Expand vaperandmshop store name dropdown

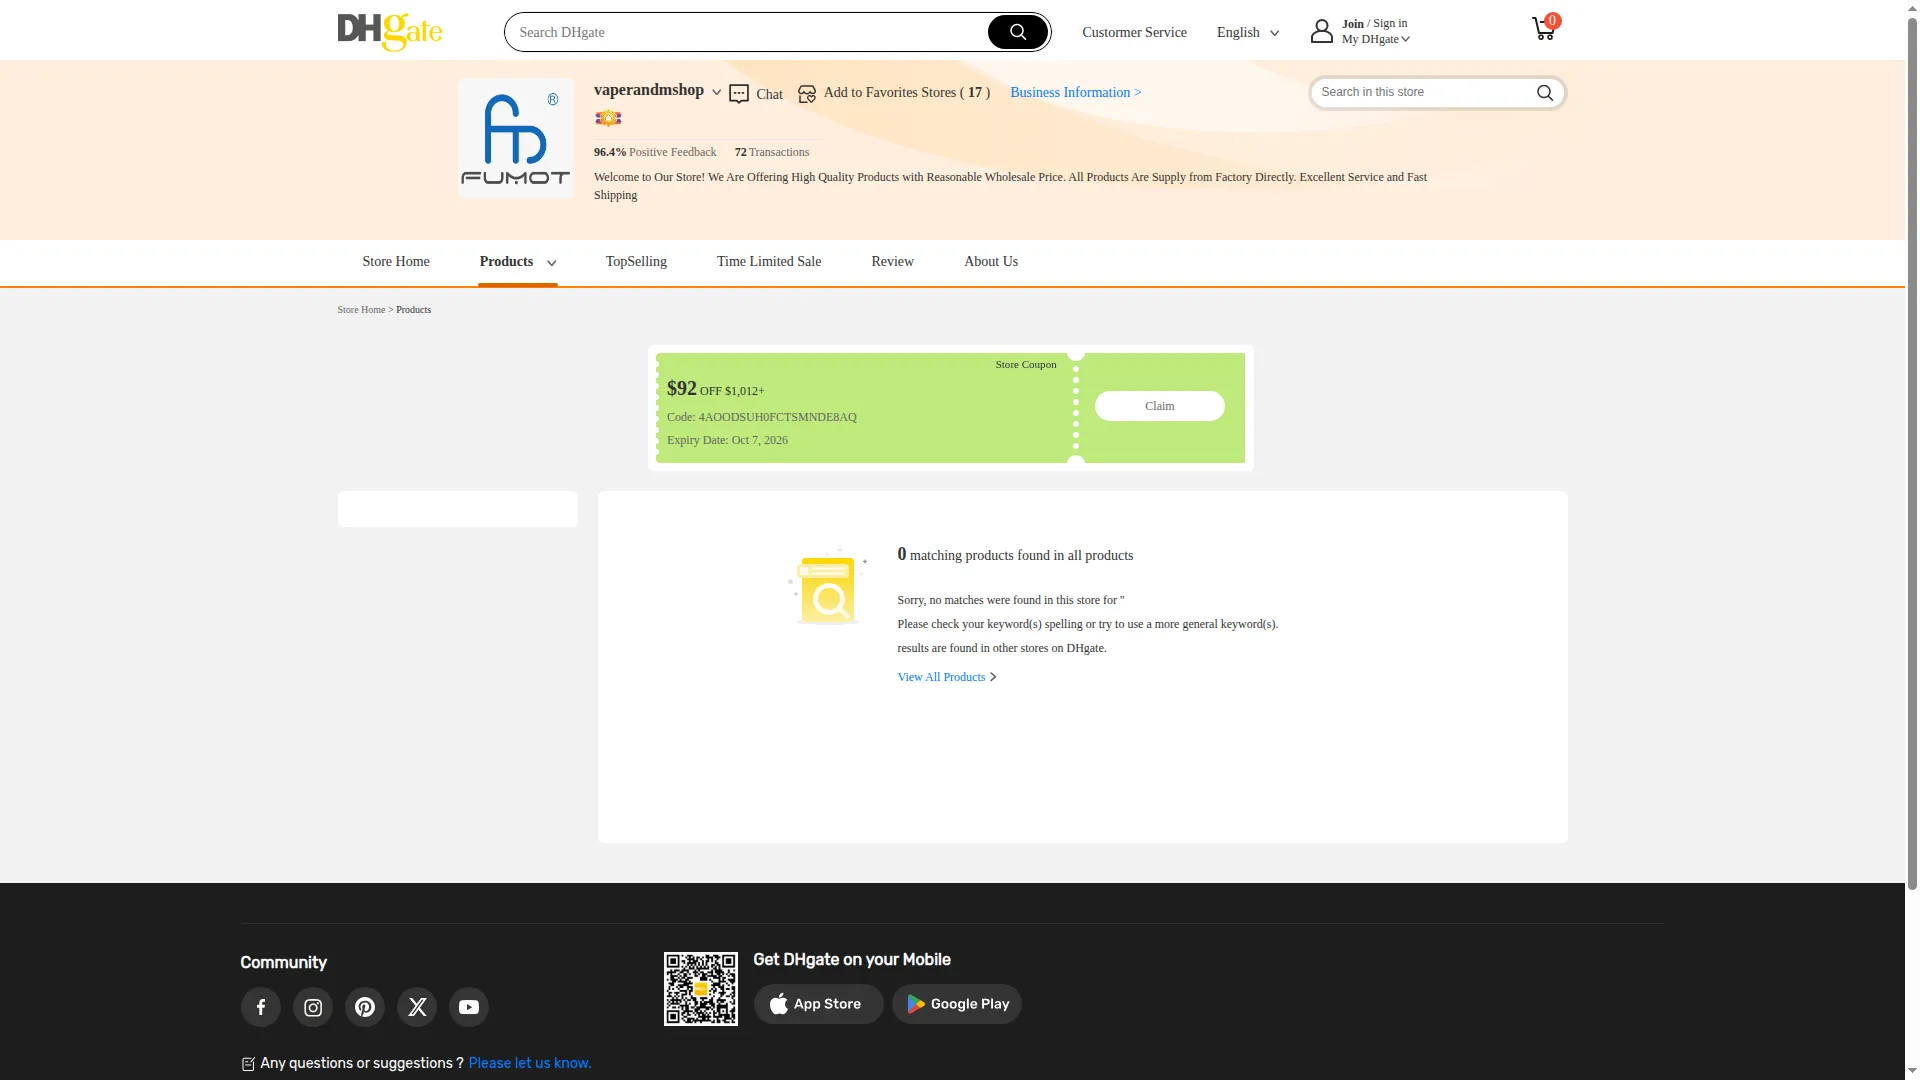pos(716,92)
